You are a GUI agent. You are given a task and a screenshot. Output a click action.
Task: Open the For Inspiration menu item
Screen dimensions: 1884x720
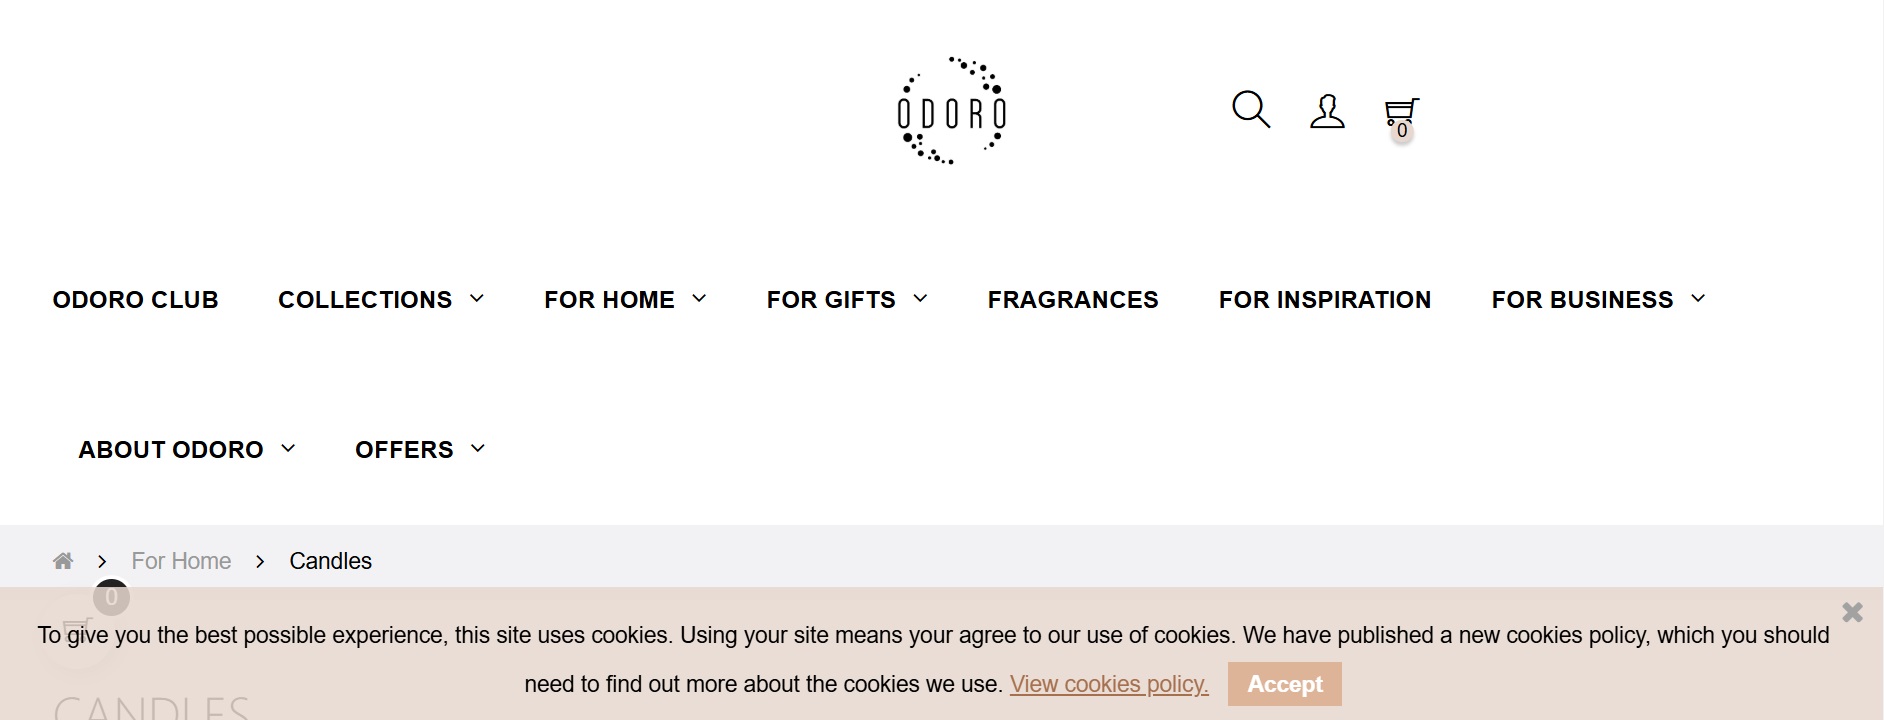1325,299
